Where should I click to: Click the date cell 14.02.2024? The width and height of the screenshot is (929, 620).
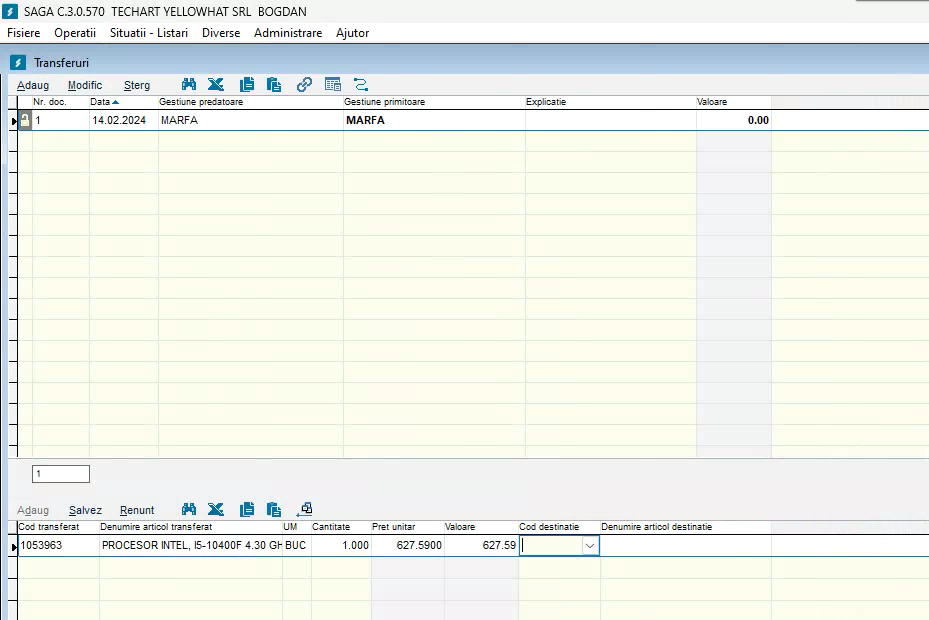tap(123, 120)
